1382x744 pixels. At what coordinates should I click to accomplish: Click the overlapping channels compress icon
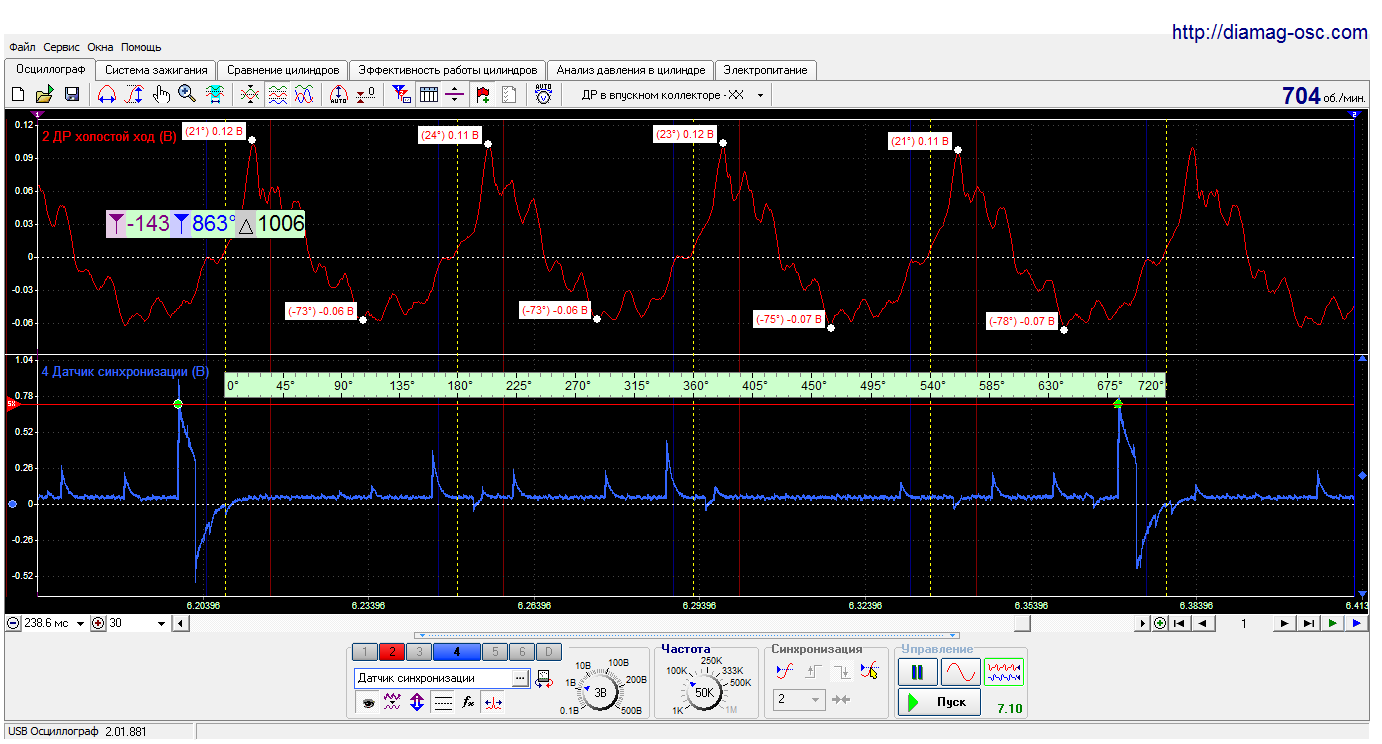250,95
